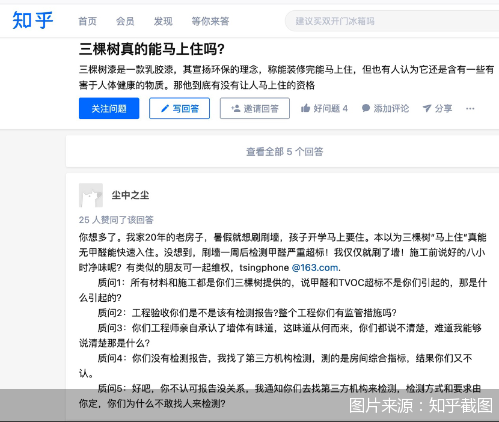The width and height of the screenshot is (499, 422).
Task: Click the 分享 label
Action: tap(443, 108)
